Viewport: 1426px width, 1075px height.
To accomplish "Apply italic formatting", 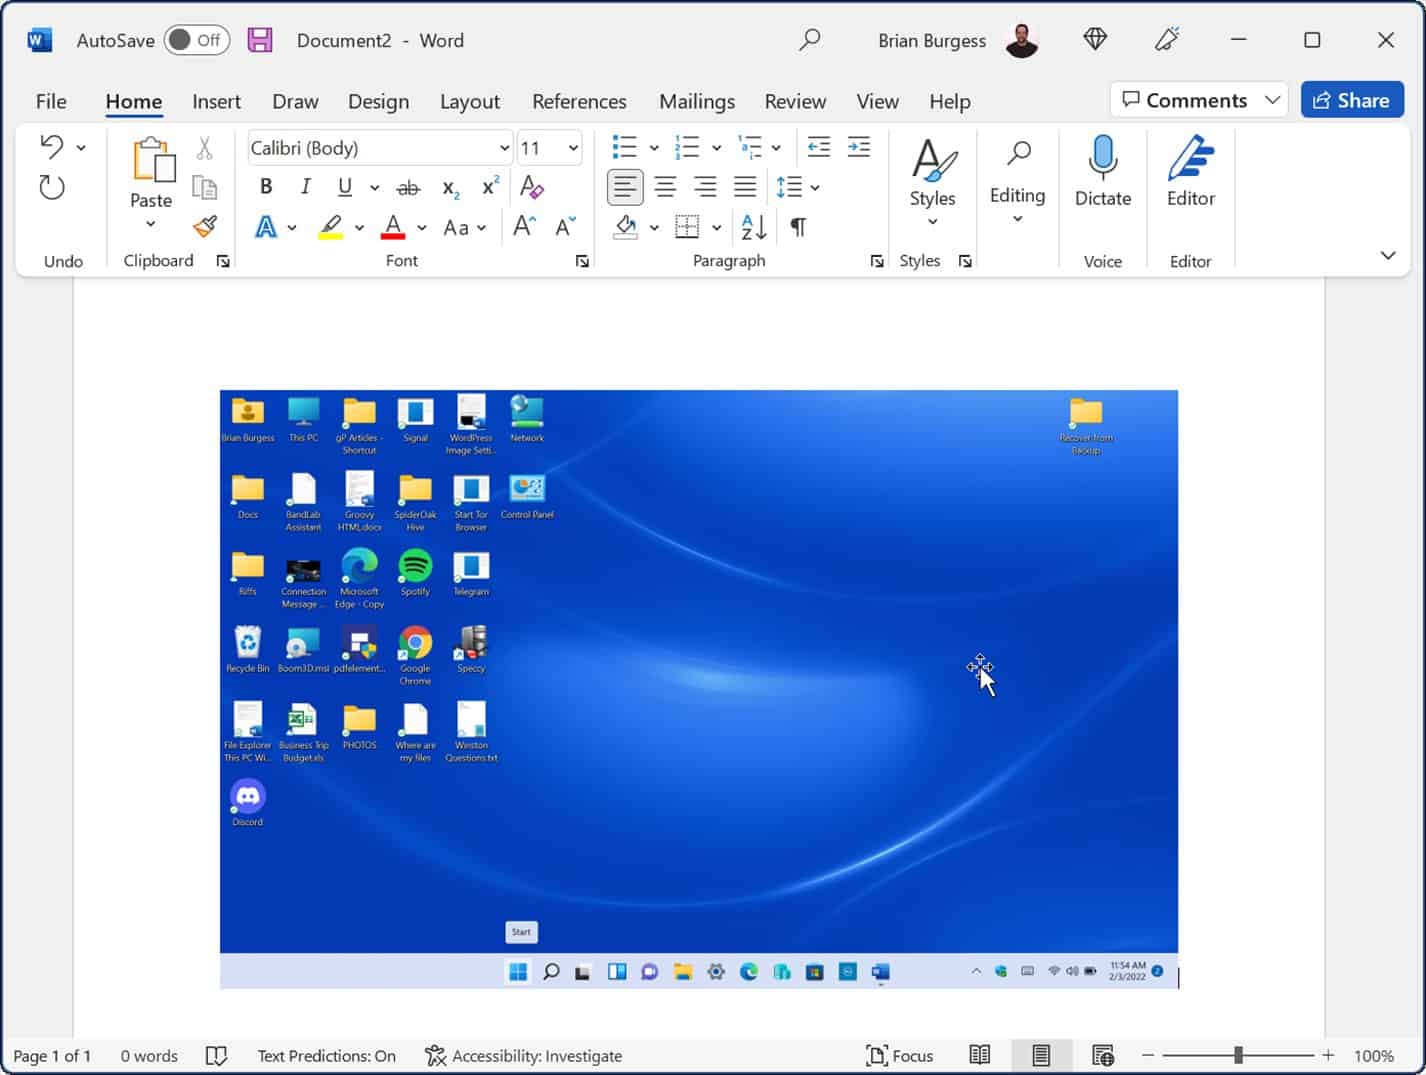I will (x=305, y=187).
